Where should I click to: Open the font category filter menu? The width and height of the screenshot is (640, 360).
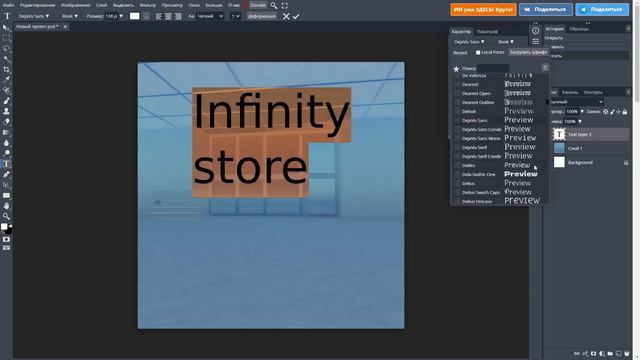[x=545, y=68]
